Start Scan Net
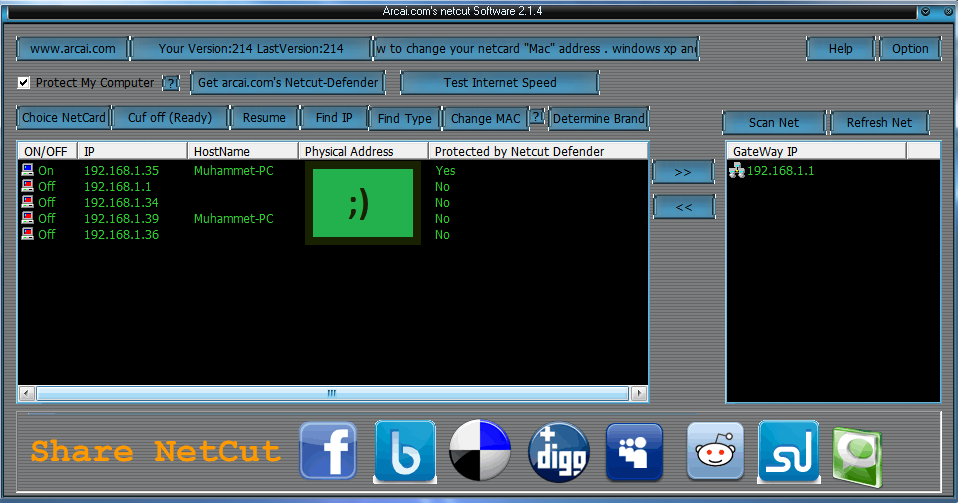 (773, 122)
